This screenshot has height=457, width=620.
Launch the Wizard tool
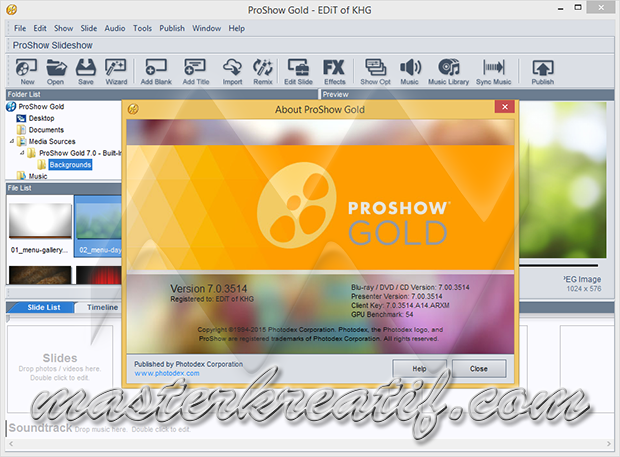pos(116,72)
